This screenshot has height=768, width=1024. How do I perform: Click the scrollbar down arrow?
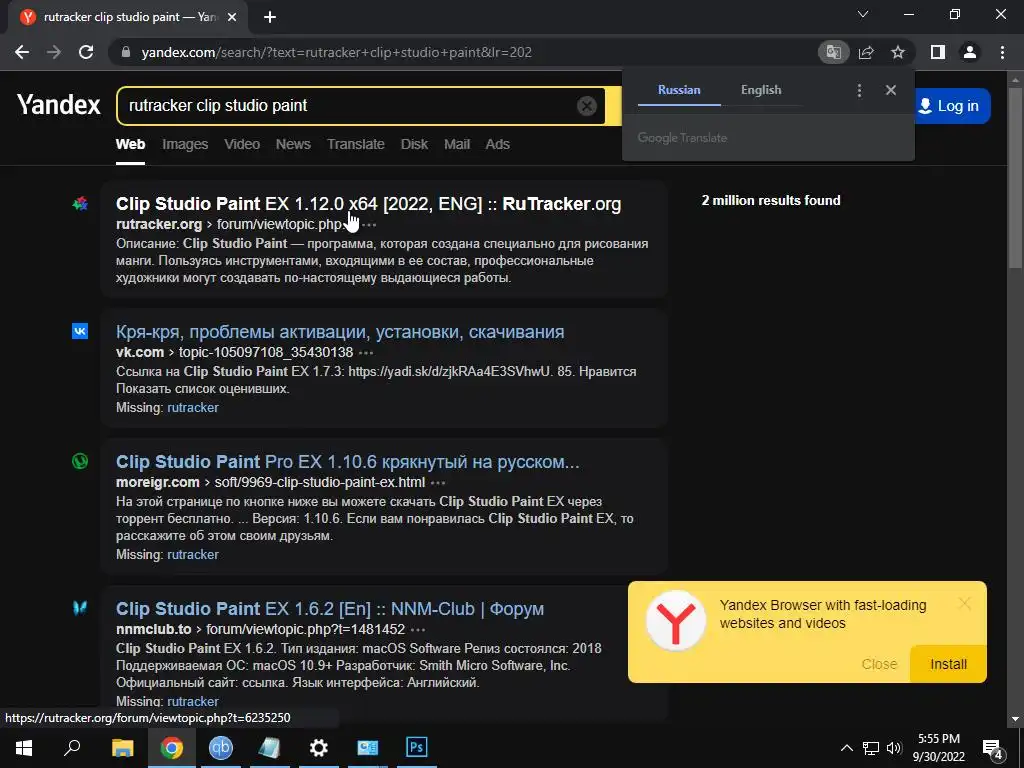pos(1015,719)
